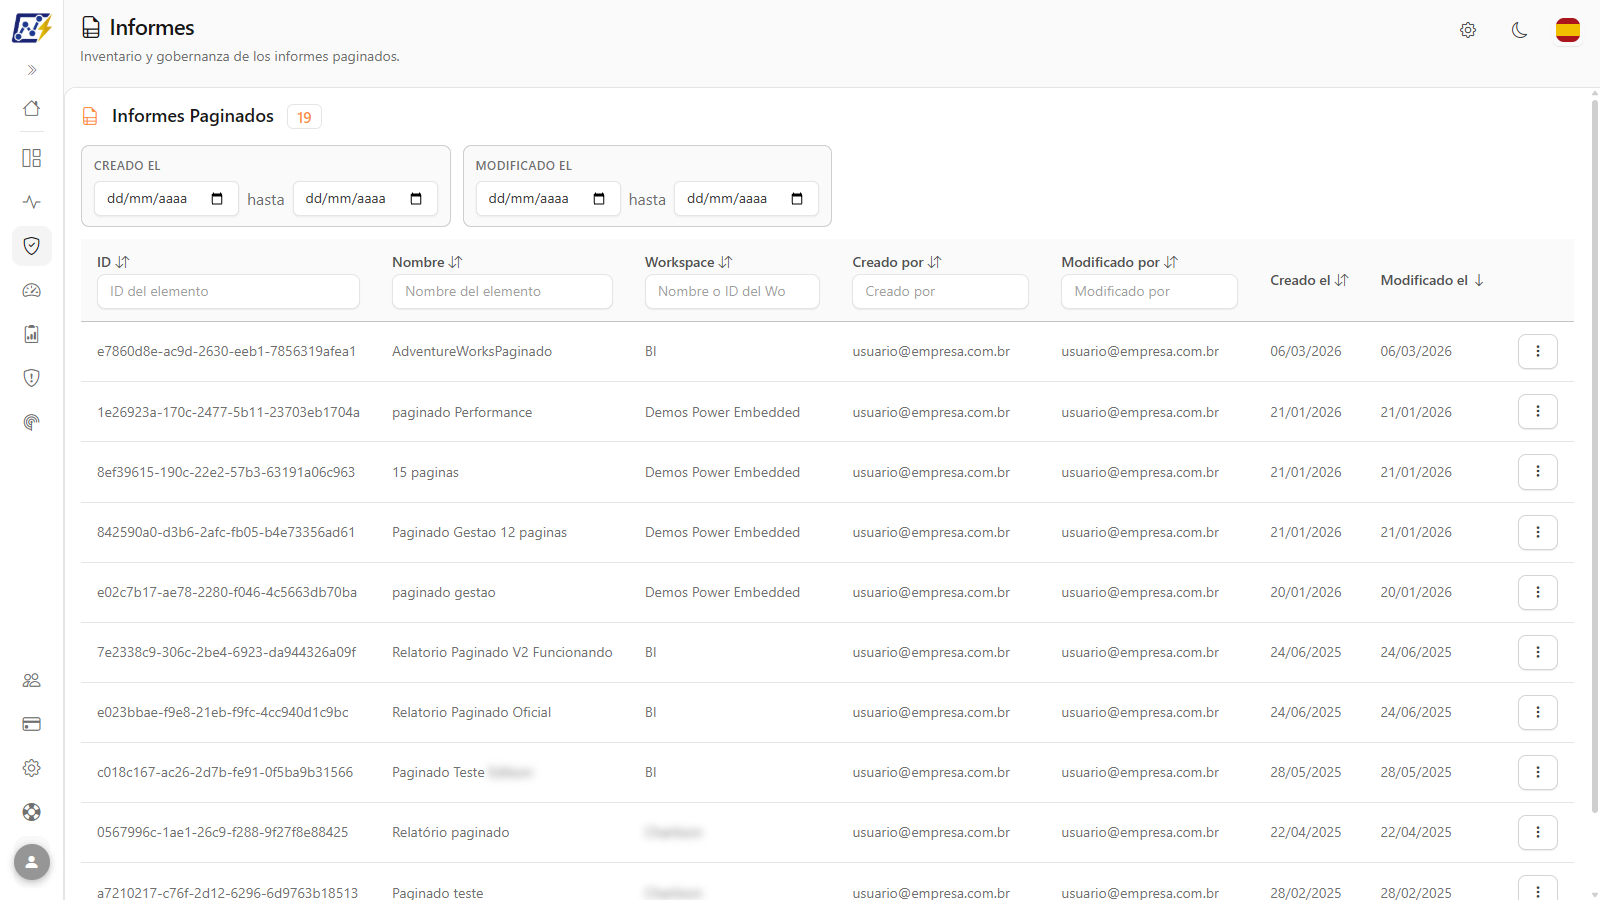Click the page vertical scrollbar
The width and height of the screenshot is (1600, 900).
1594,455
